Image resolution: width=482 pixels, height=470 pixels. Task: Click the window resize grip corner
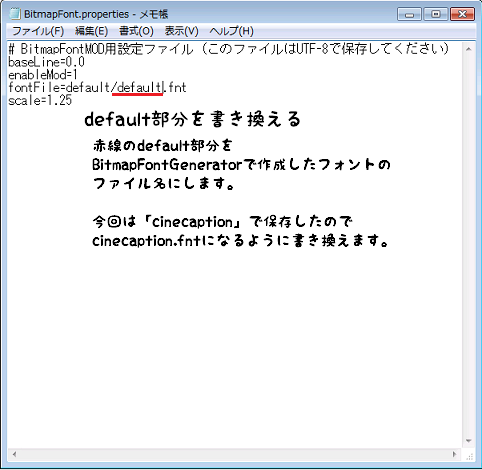click(469, 456)
